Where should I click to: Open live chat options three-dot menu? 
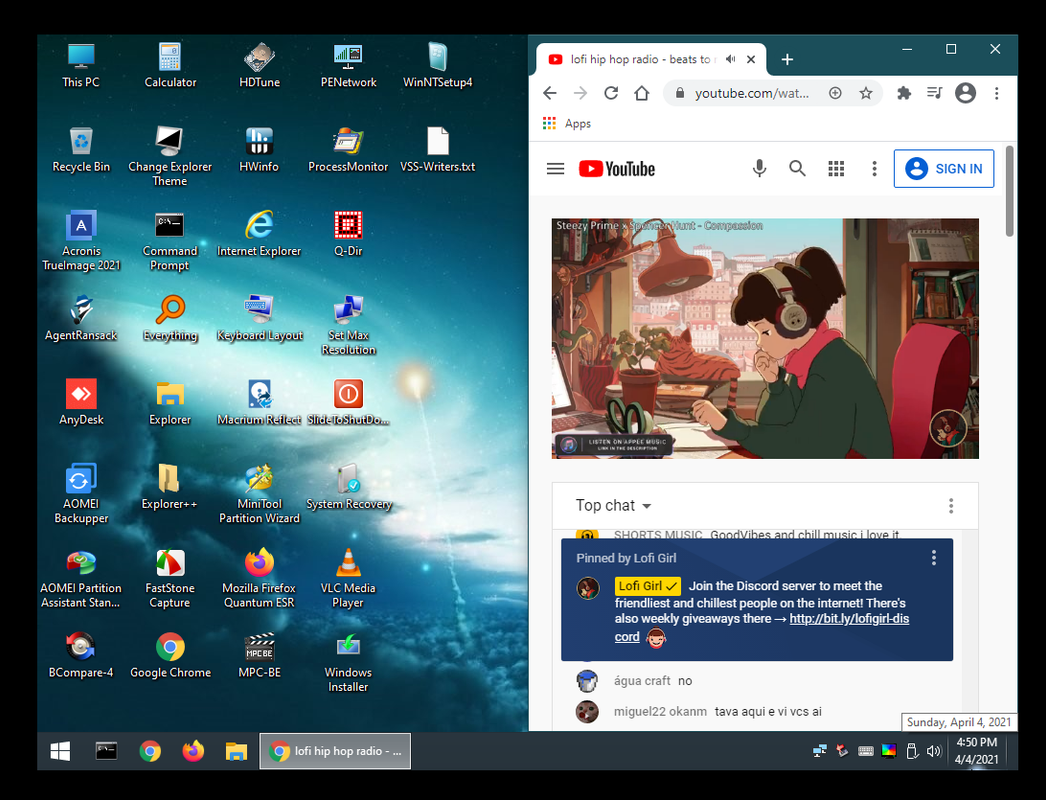(x=951, y=506)
